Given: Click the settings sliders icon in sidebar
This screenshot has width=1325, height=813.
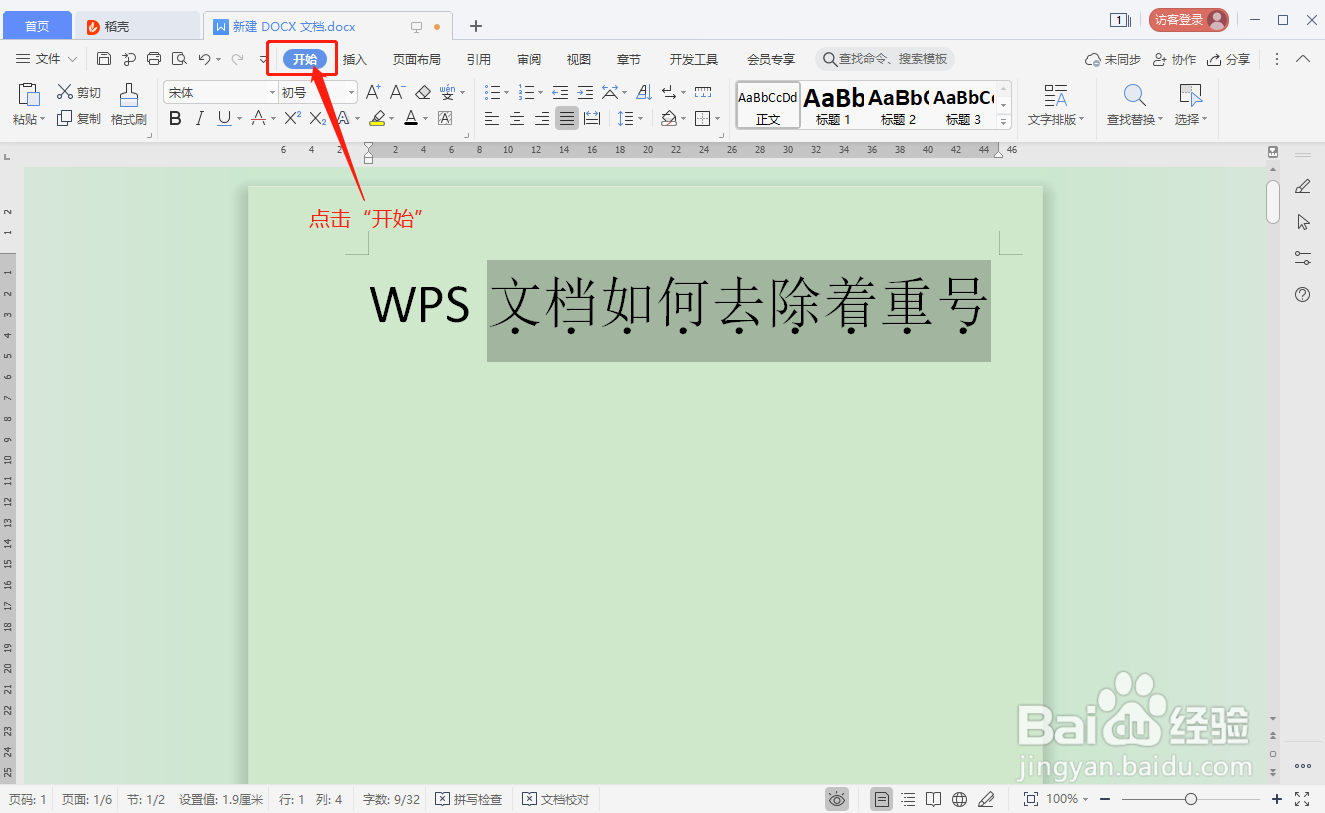Looking at the screenshot, I should 1302,257.
